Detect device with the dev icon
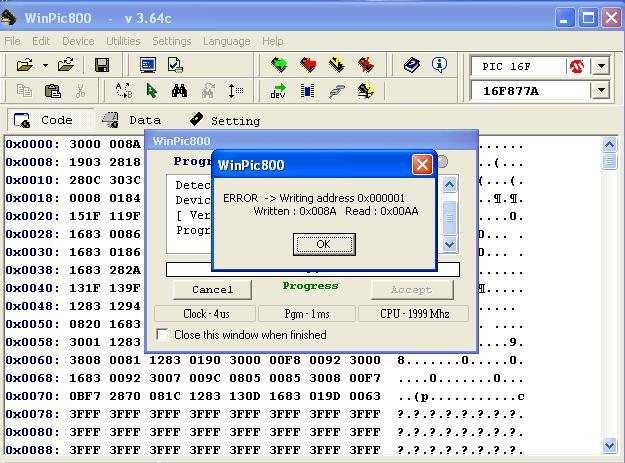 [278, 91]
